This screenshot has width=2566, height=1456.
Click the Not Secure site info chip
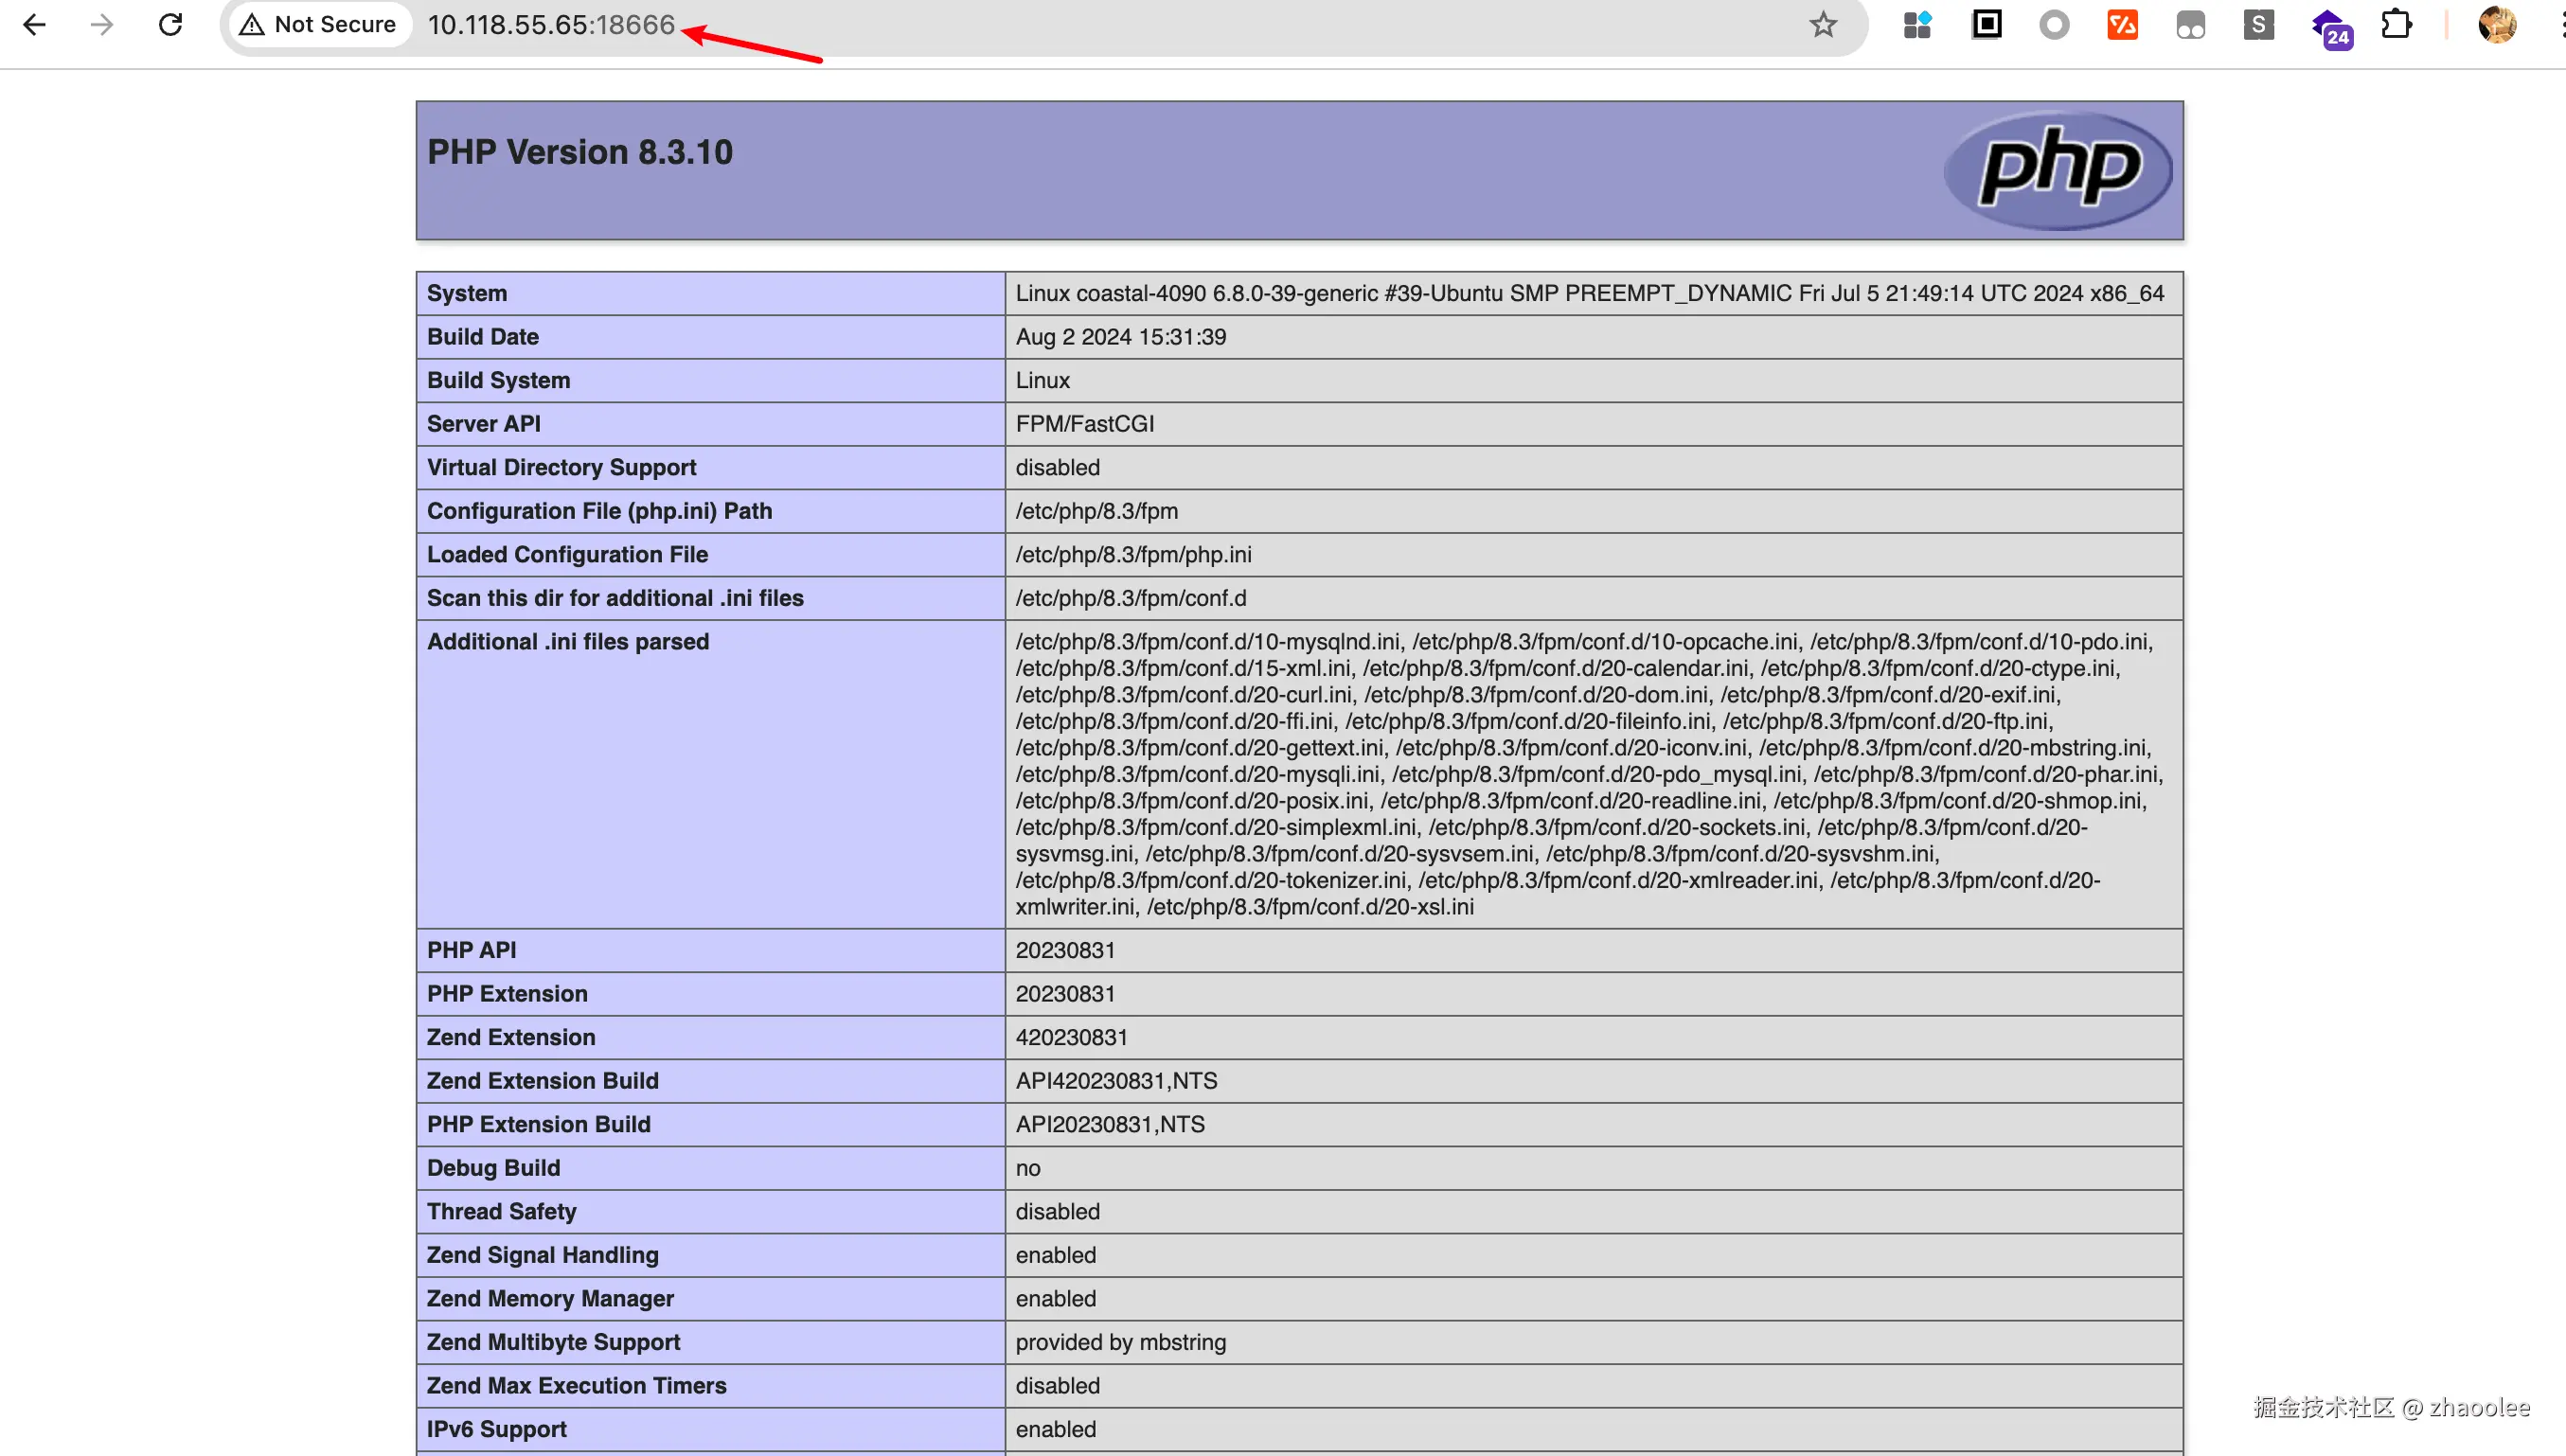320,24
